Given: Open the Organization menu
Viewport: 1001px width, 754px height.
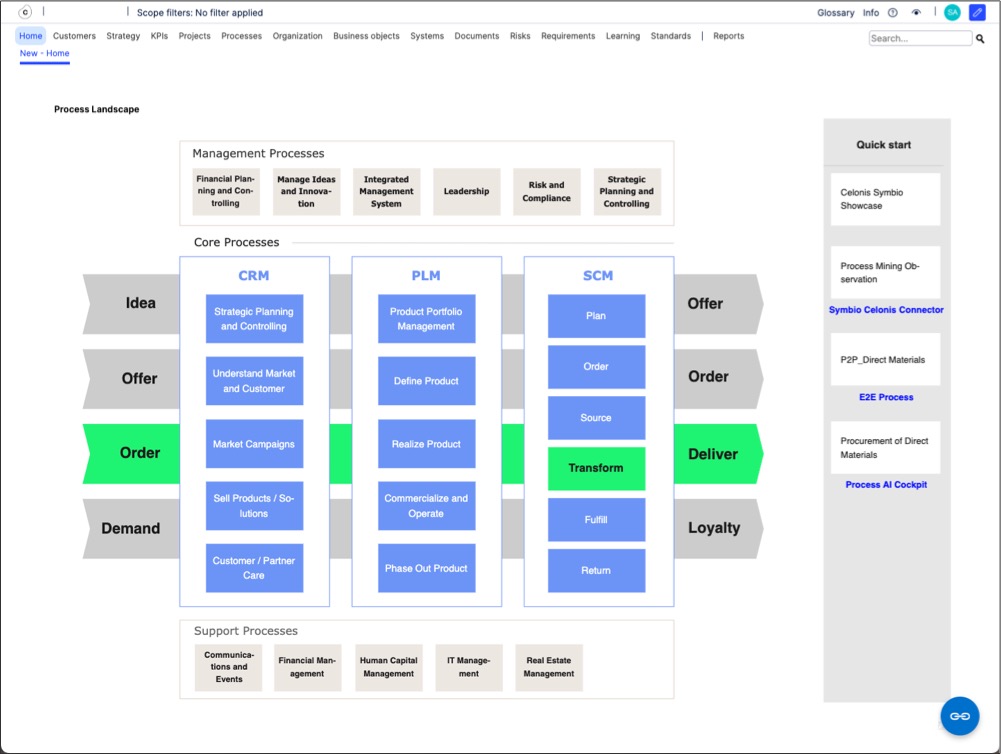Looking at the screenshot, I should click(297, 36).
